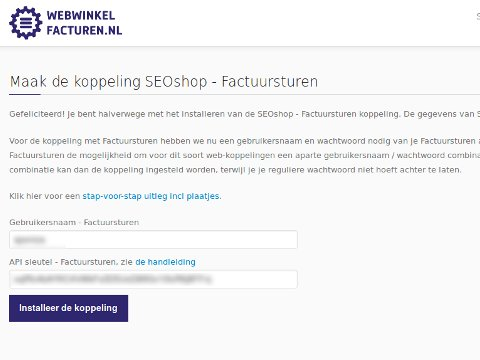480x360 pixels.
Task: Click the line starting 'Voor de koppeling met Factuursturen'
Action: [245, 141]
